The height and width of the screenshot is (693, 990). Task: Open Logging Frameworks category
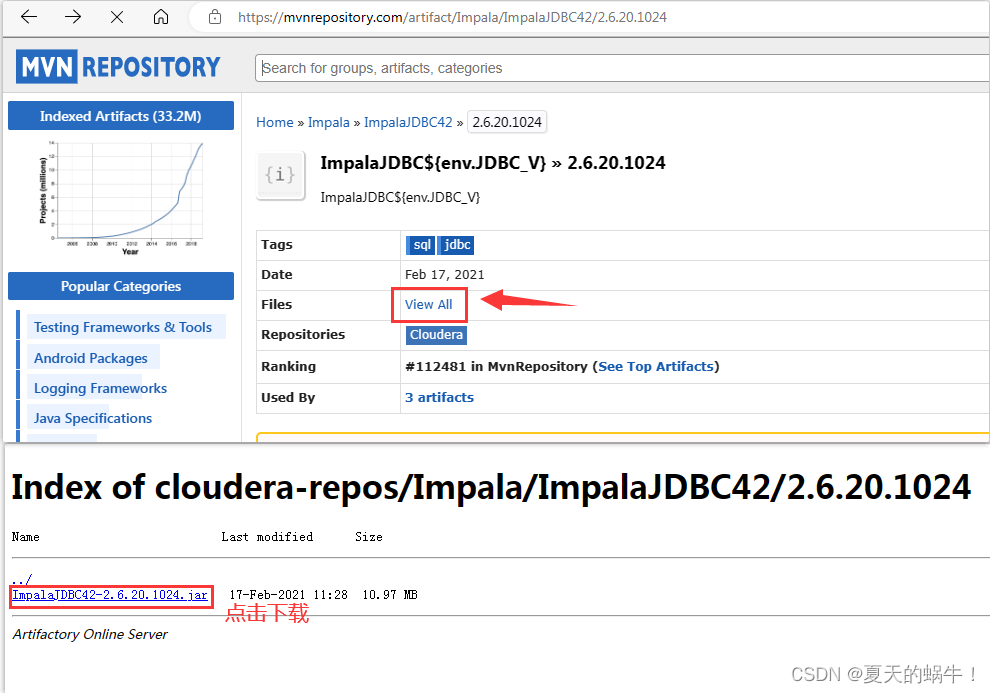click(x=100, y=388)
